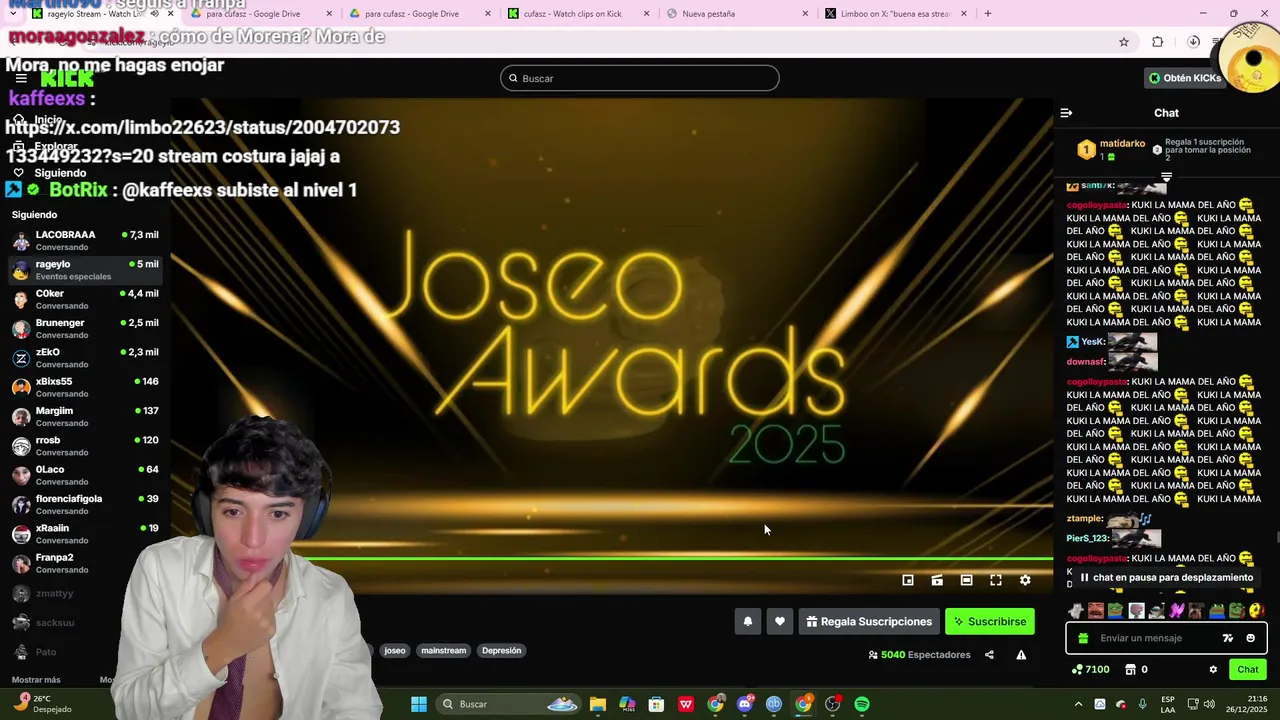Viewport: 1280px width, 720px height.
Task: Click the green Chat send button
Action: point(1248,670)
